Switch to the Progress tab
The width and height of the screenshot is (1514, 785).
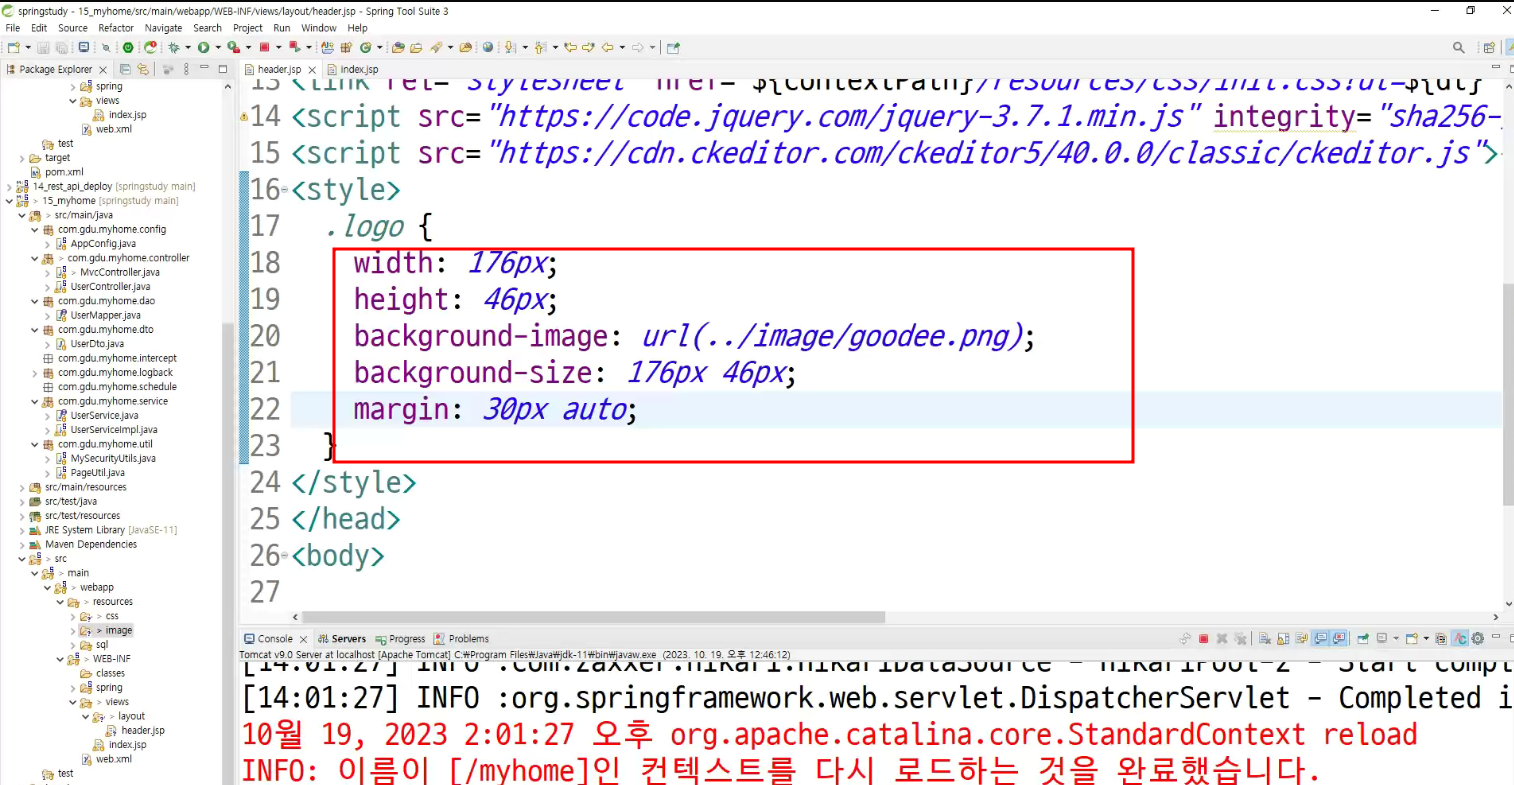click(x=401, y=638)
